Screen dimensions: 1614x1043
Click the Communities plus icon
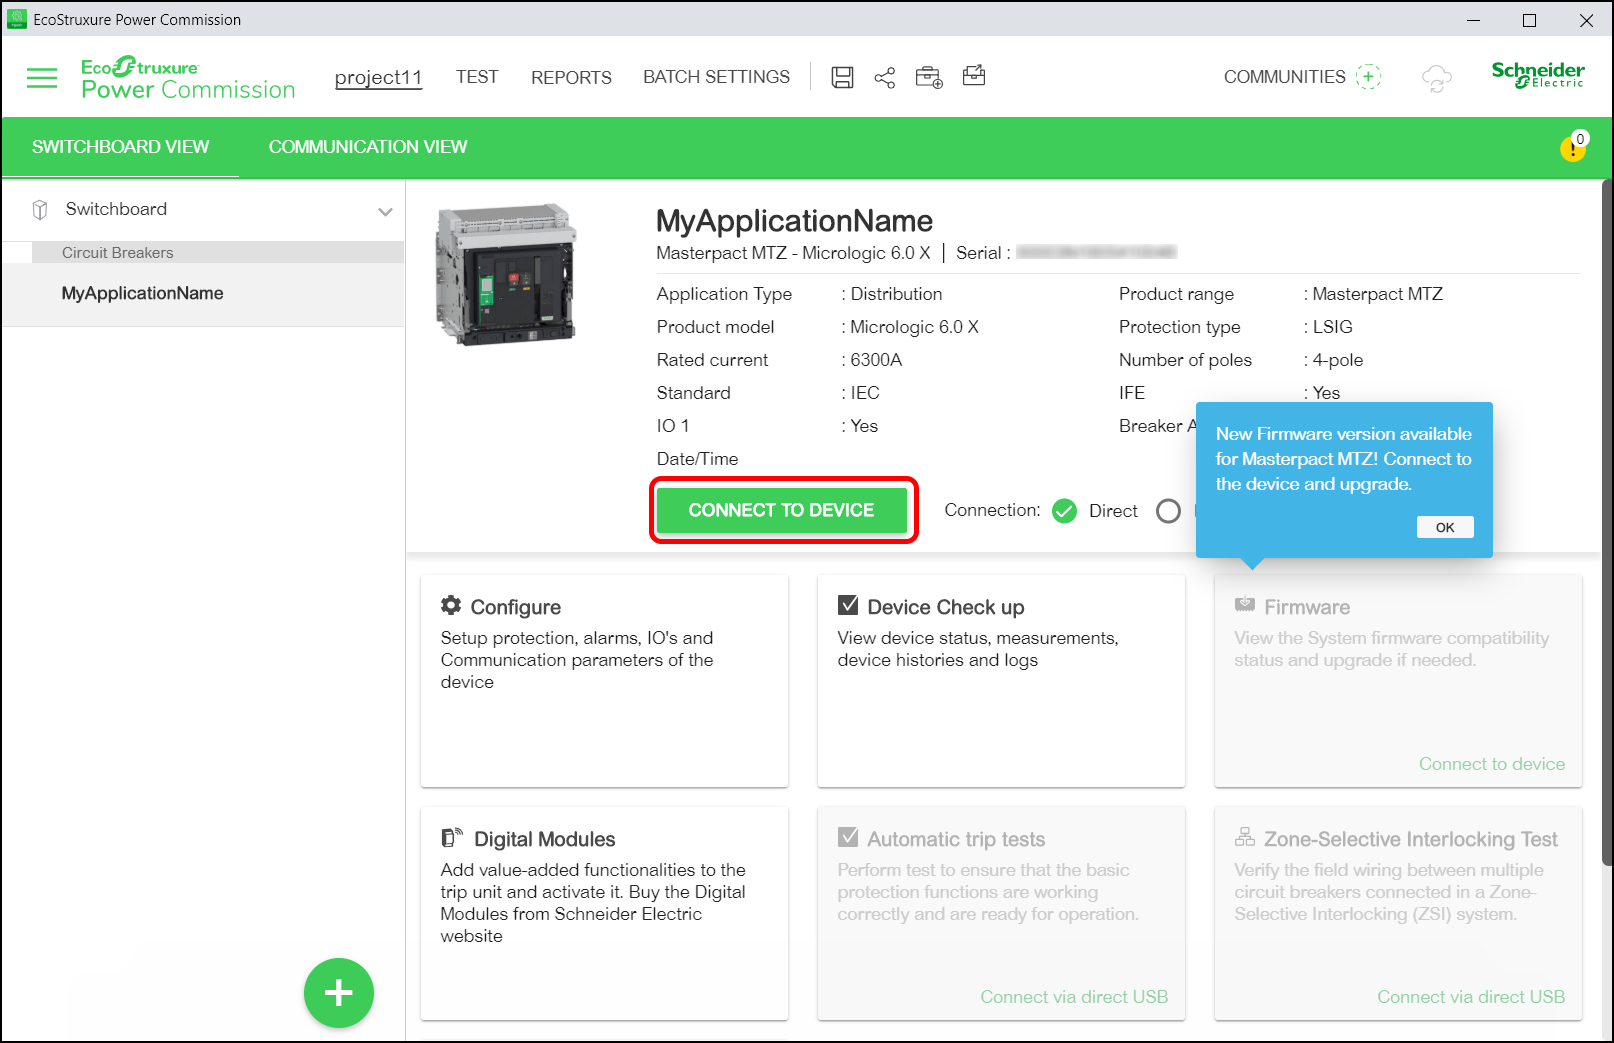click(x=1368, y=77)
